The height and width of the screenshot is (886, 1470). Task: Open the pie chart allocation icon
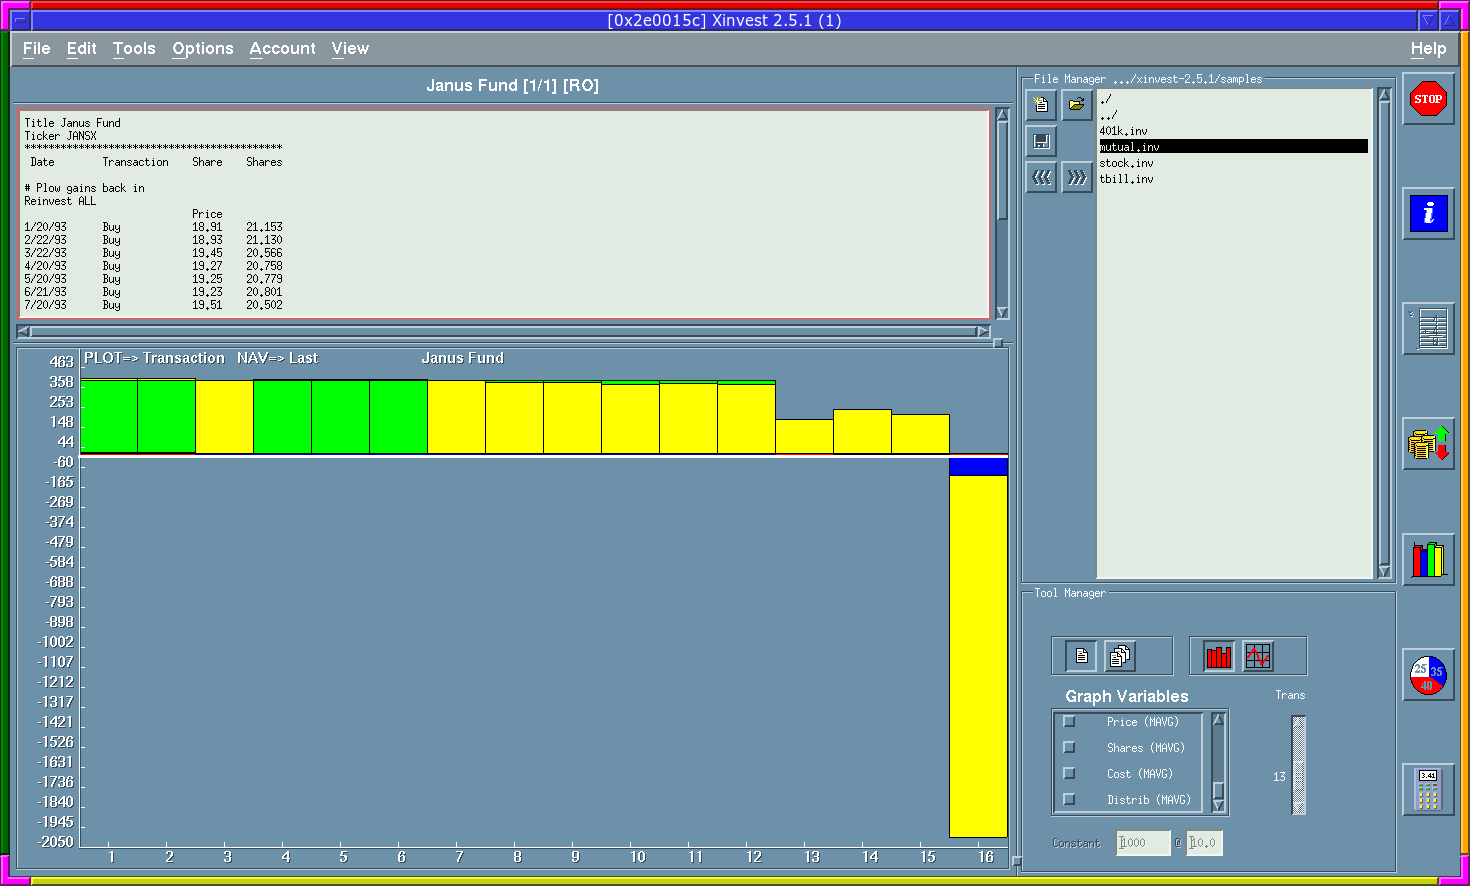pyautogui.click(x=1428, y=674)
